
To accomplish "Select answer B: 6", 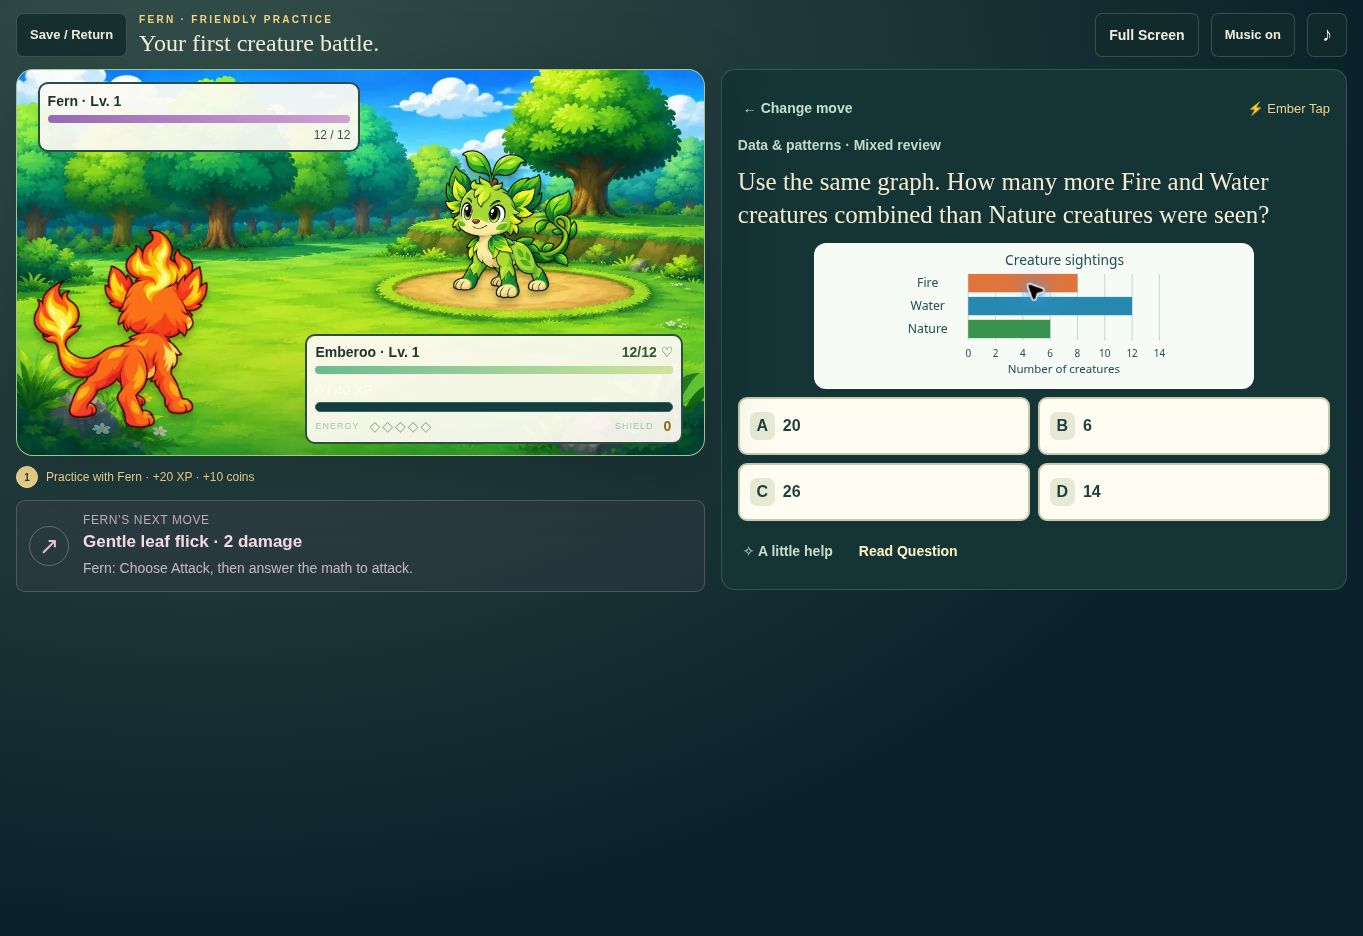I will [1184, 426].
